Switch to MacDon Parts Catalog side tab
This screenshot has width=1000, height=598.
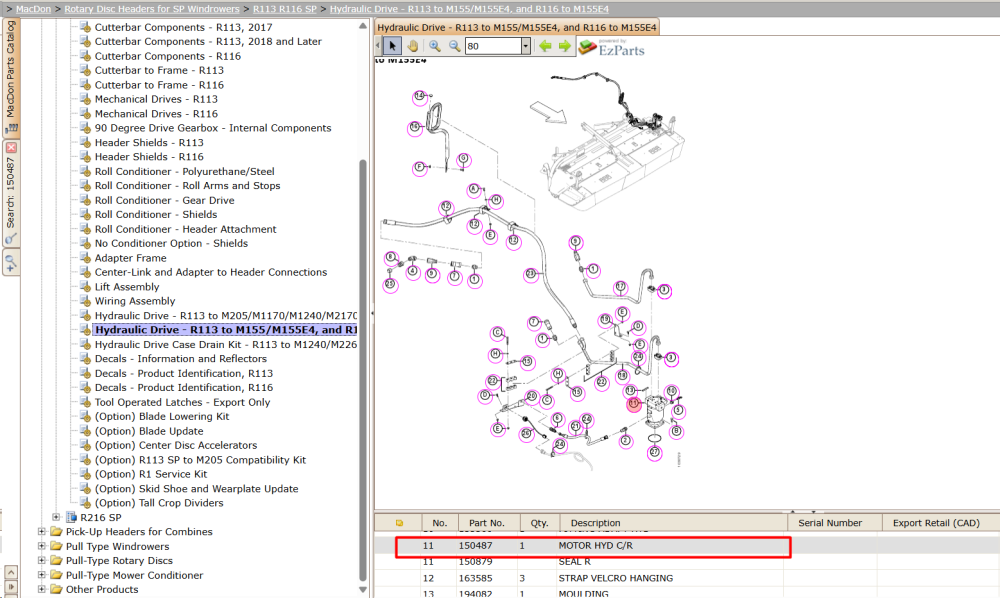click(x=11, y=77)
